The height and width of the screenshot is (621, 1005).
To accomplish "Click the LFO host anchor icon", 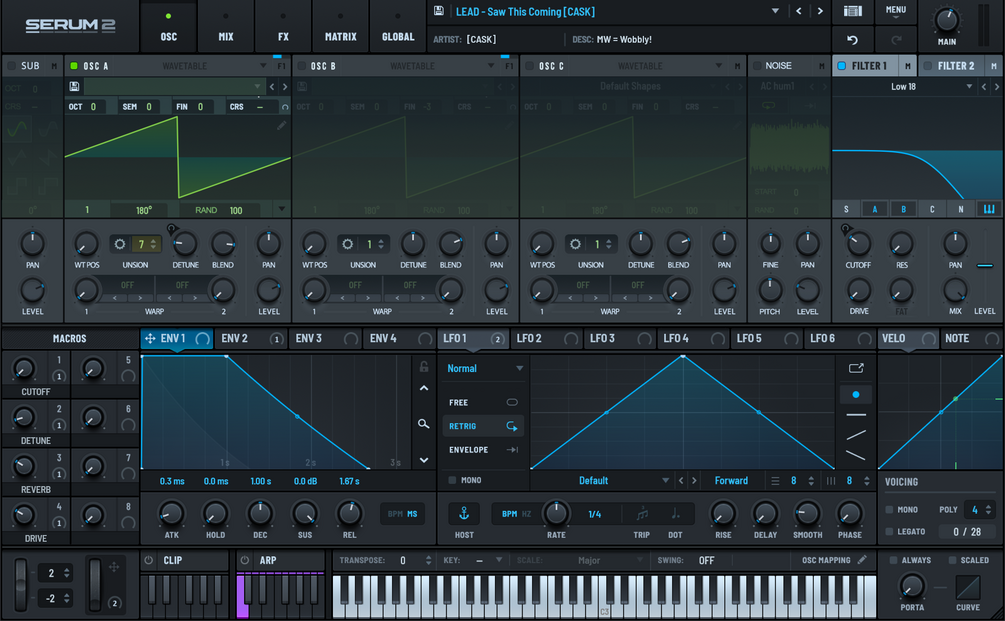I will tap(464, 513).
